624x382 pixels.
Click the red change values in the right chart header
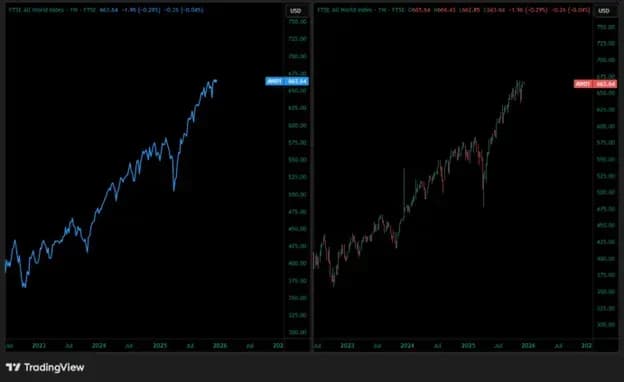[x=550, y=10]
